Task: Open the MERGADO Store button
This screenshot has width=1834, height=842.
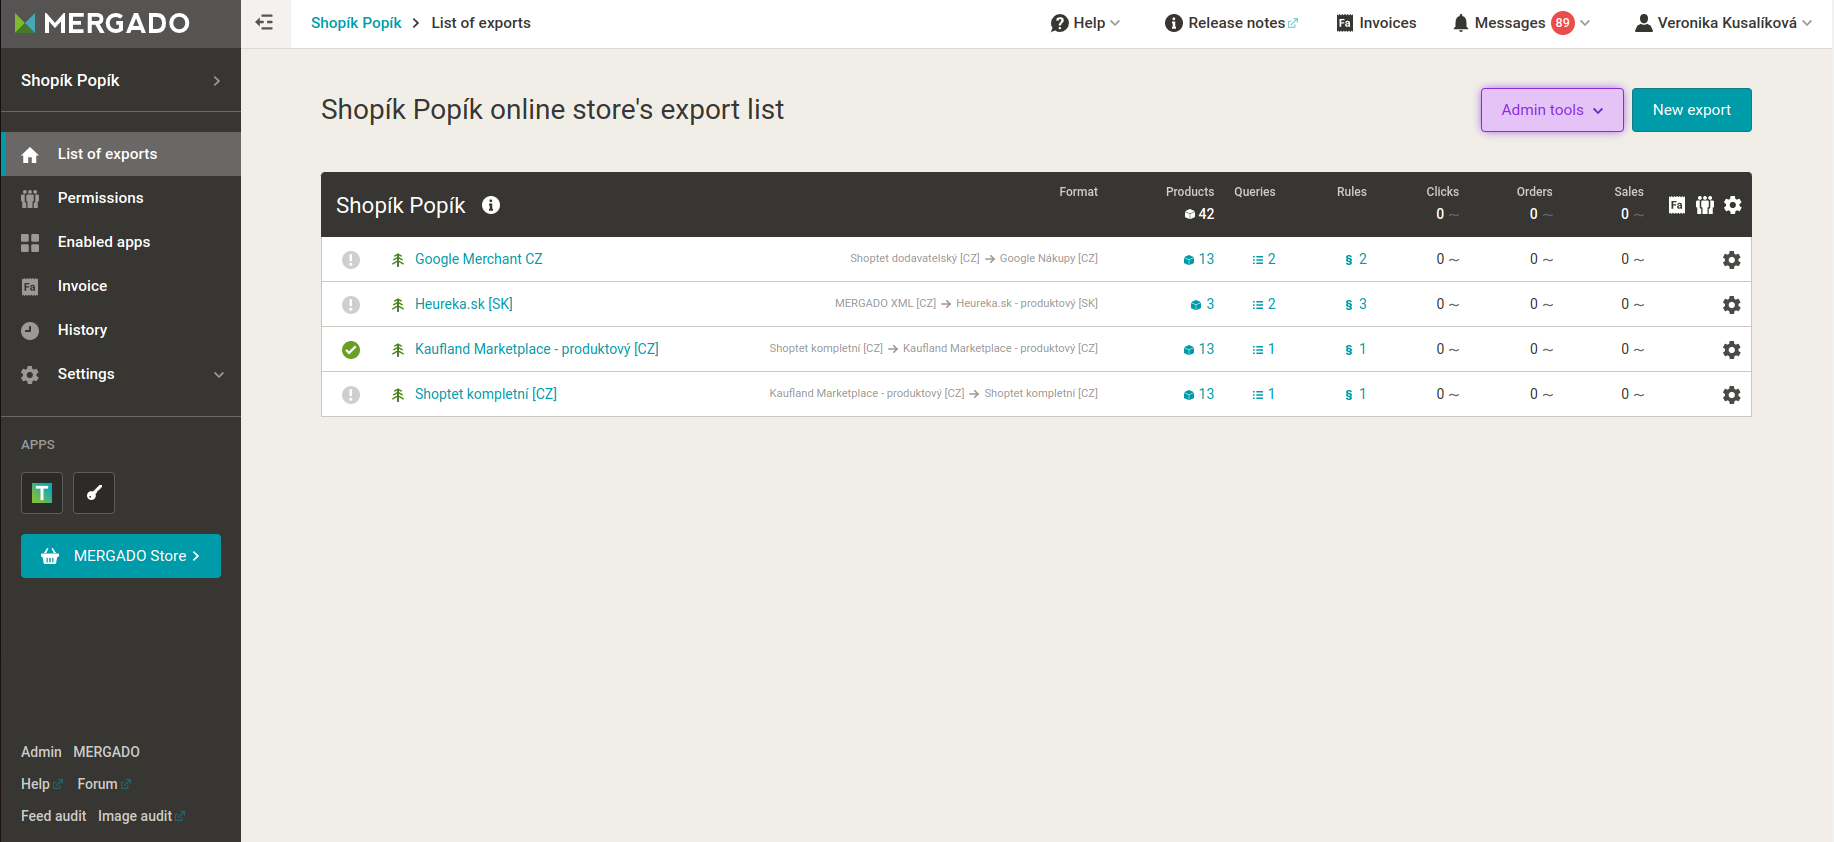Action: [121, 556]
